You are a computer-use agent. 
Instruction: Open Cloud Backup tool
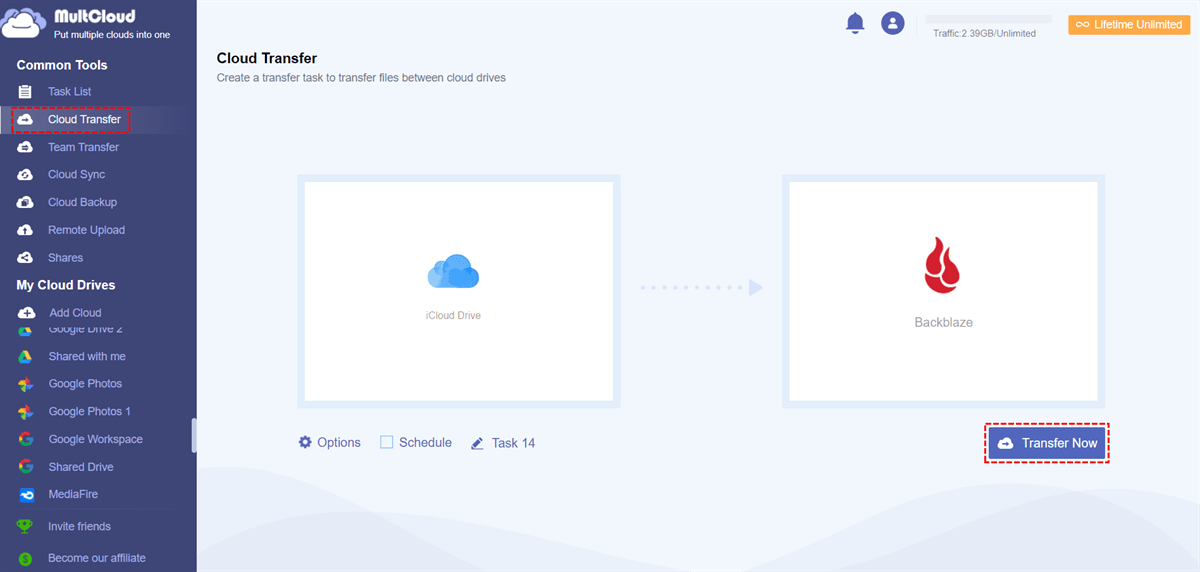[82, 202]
